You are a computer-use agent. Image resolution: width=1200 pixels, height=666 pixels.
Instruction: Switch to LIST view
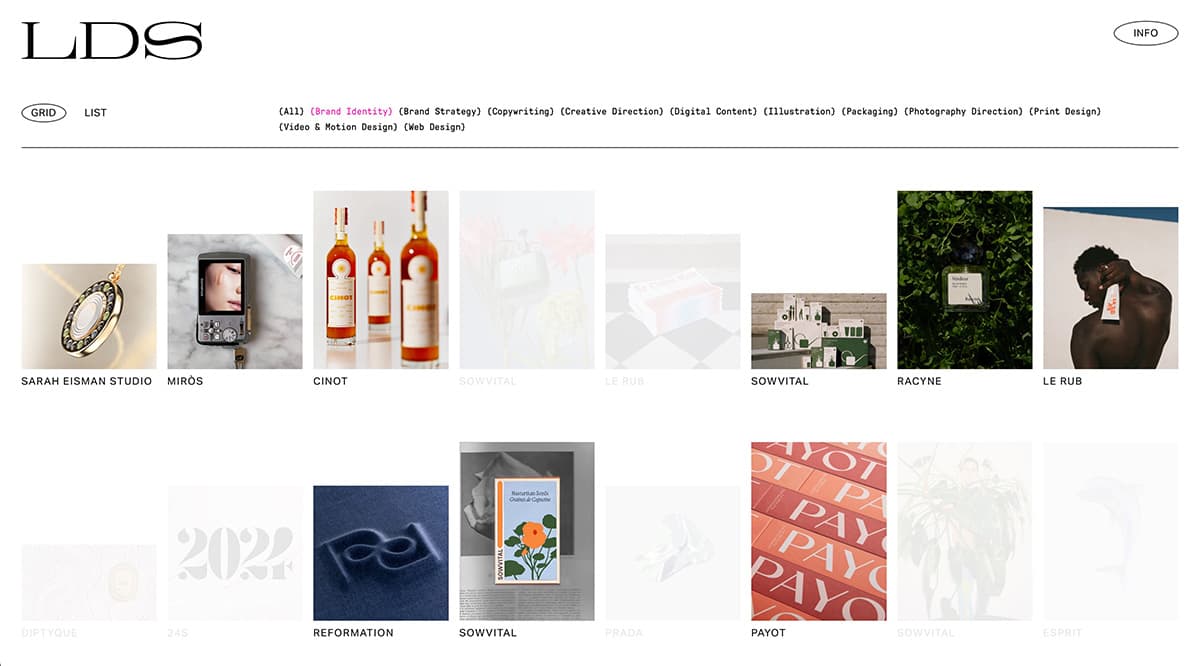[x=95, y=113]
